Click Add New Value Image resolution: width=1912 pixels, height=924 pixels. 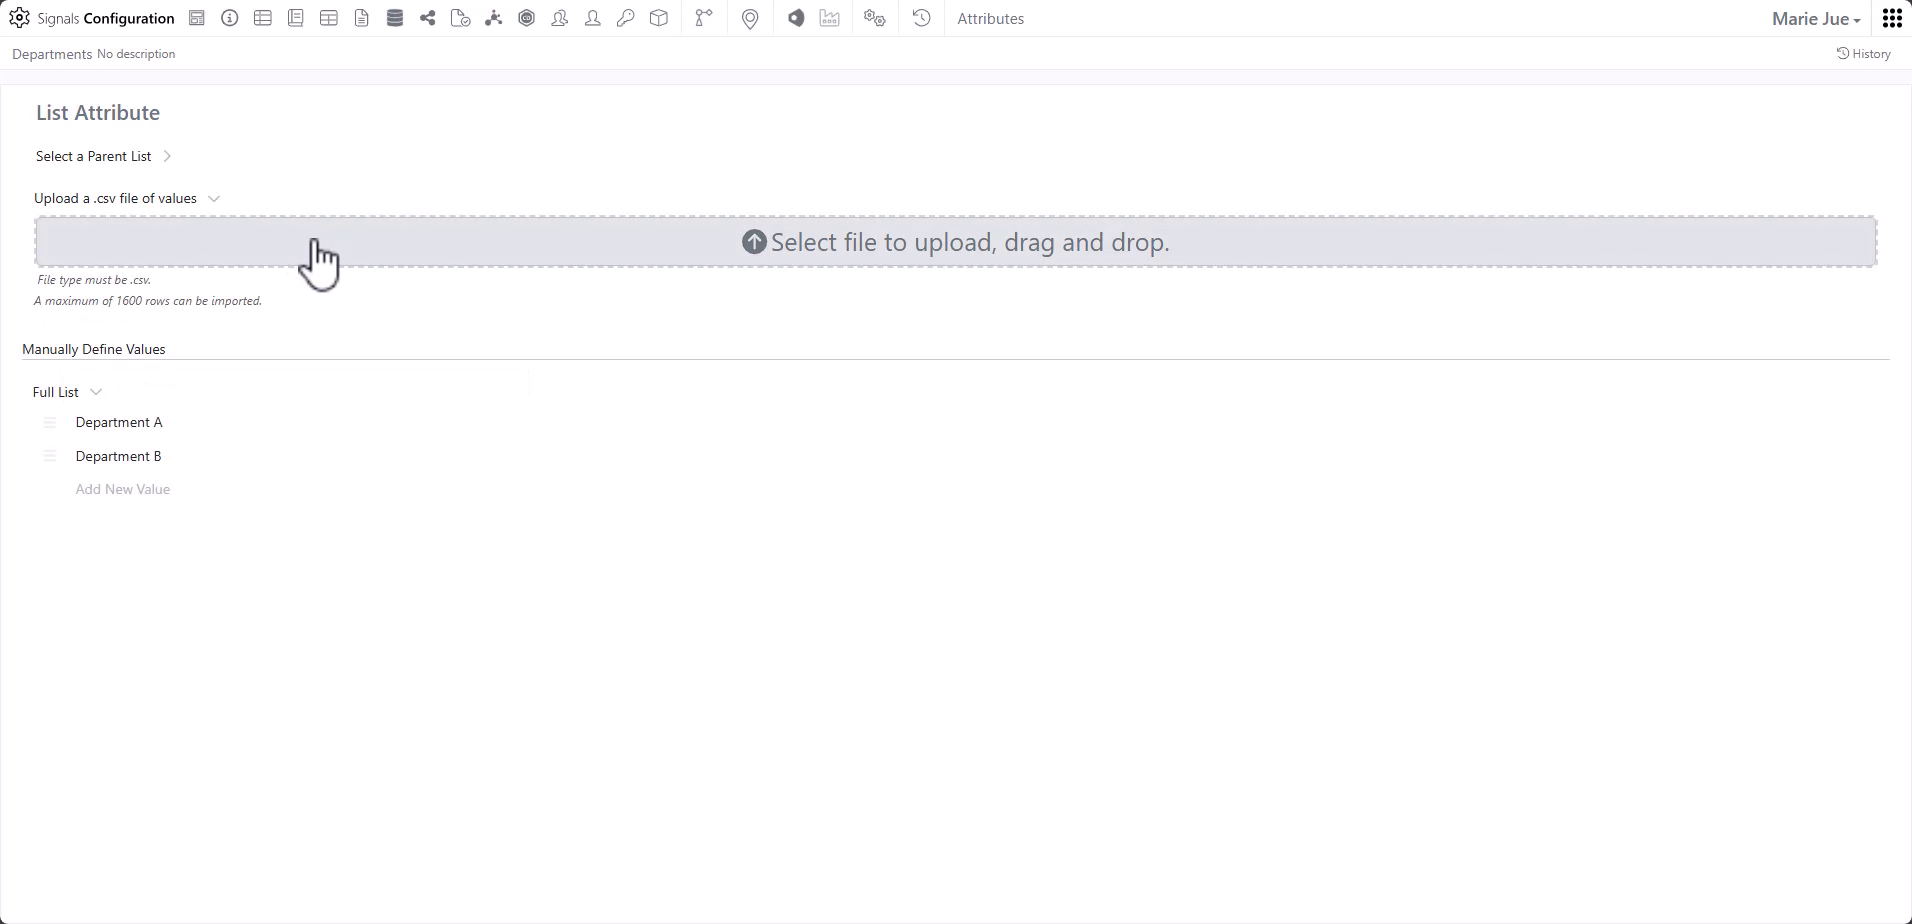[x=123, y=489]
